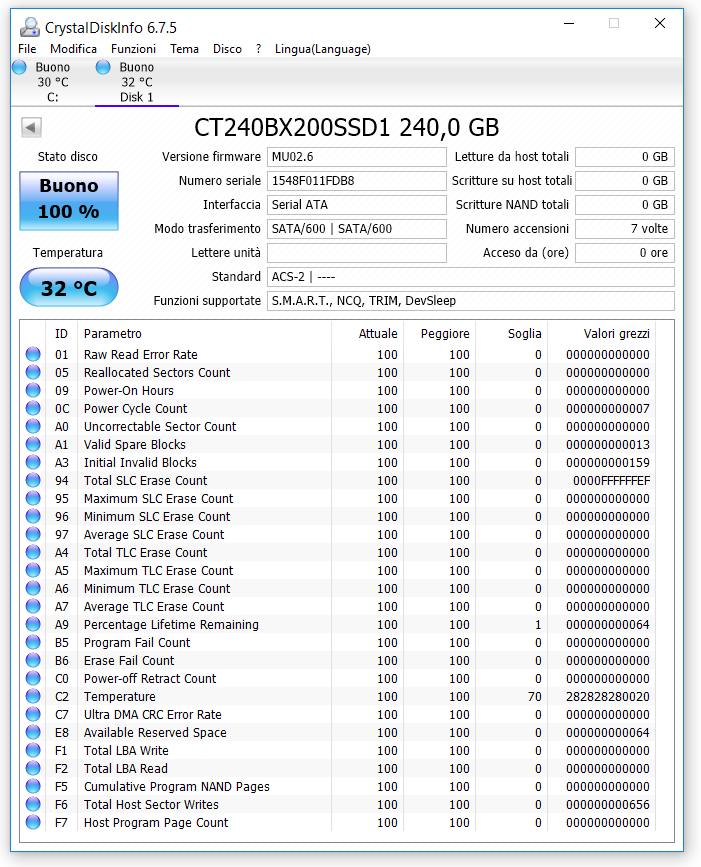This screenshot has width=701, height=867.
Task: Open the Disco menu
Action: tap(227, 49)
